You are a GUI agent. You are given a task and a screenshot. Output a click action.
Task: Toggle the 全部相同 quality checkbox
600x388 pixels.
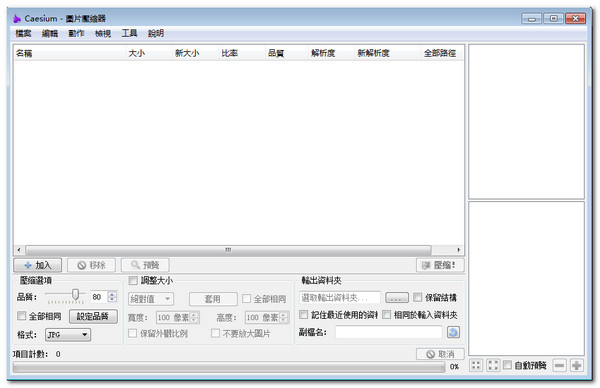point(22,316)
